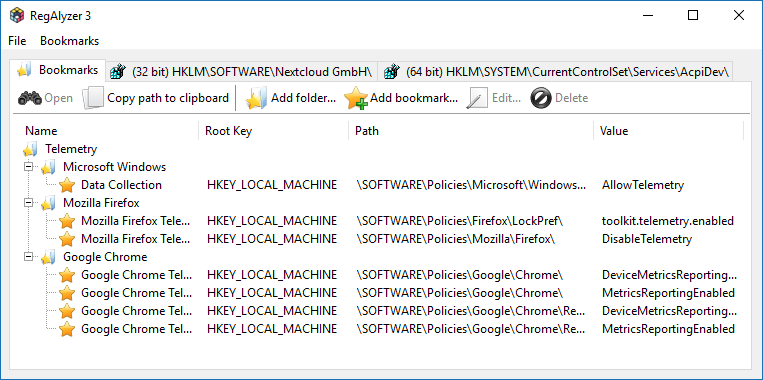763x380 pixels.
Task: Select the toolkit.telemetry.enabled Firefox bookmark row
Action: point(381,221)
